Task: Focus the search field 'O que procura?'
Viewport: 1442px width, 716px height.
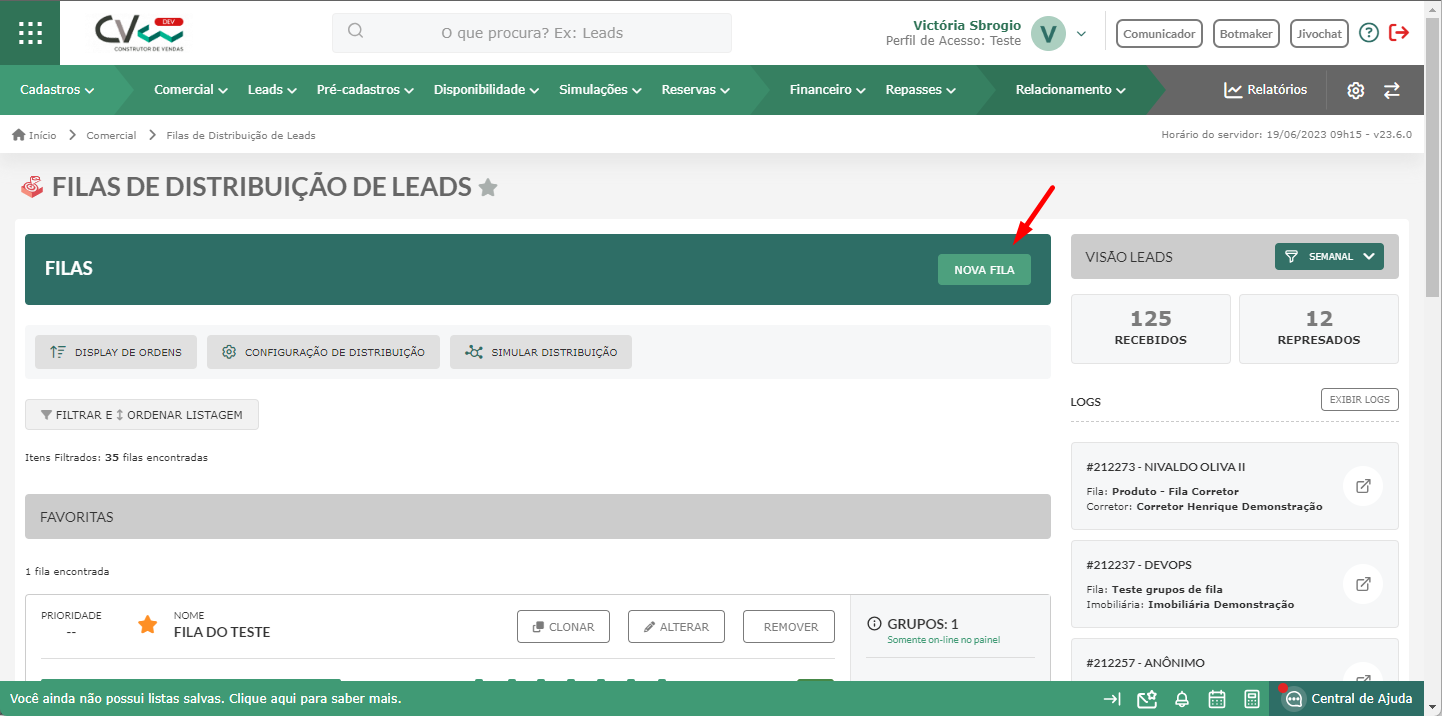Action: [532, 33]
